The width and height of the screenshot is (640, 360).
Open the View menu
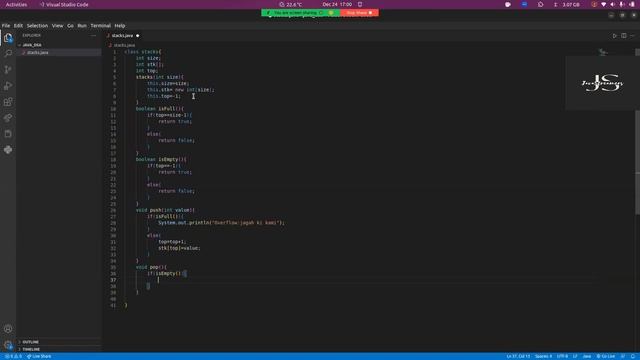pos(58,26)
